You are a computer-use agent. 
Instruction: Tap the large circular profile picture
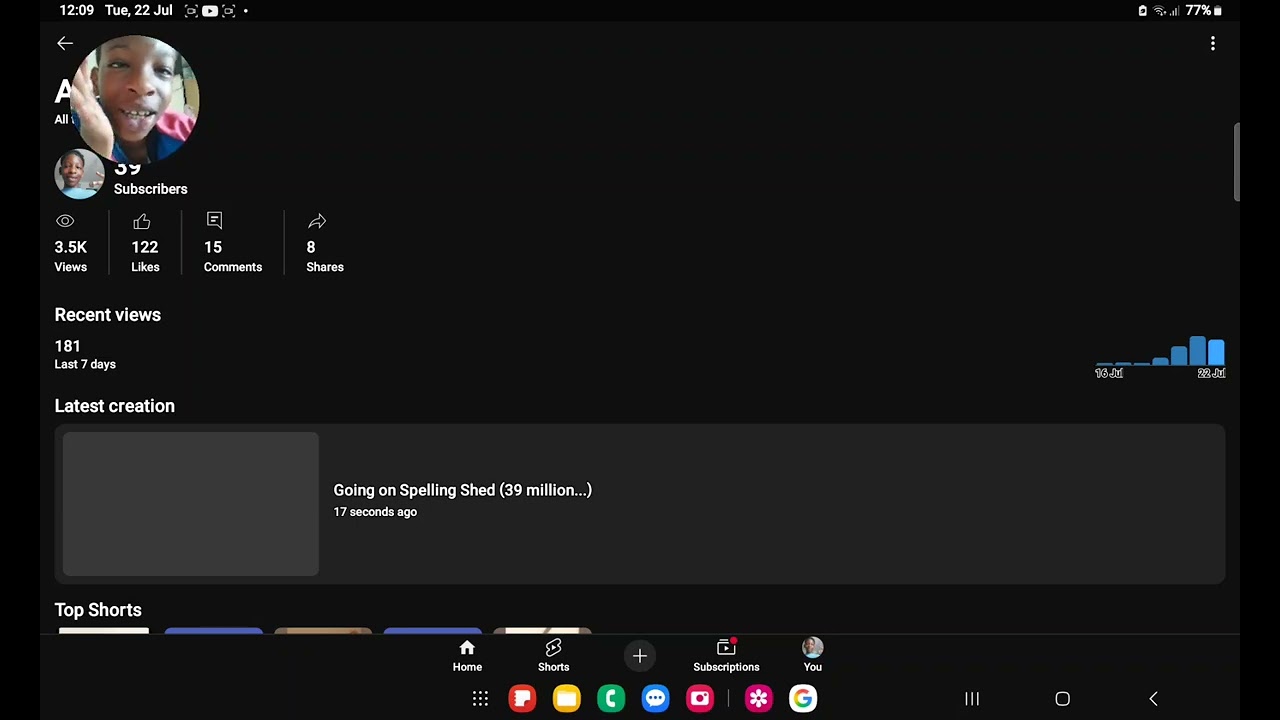click(x=135, y=99)
